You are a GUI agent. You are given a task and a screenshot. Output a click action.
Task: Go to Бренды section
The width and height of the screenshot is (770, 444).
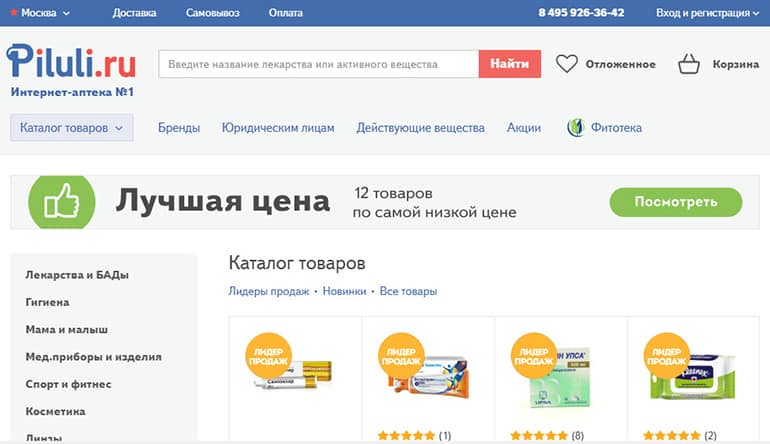click(x=179, y=128)
